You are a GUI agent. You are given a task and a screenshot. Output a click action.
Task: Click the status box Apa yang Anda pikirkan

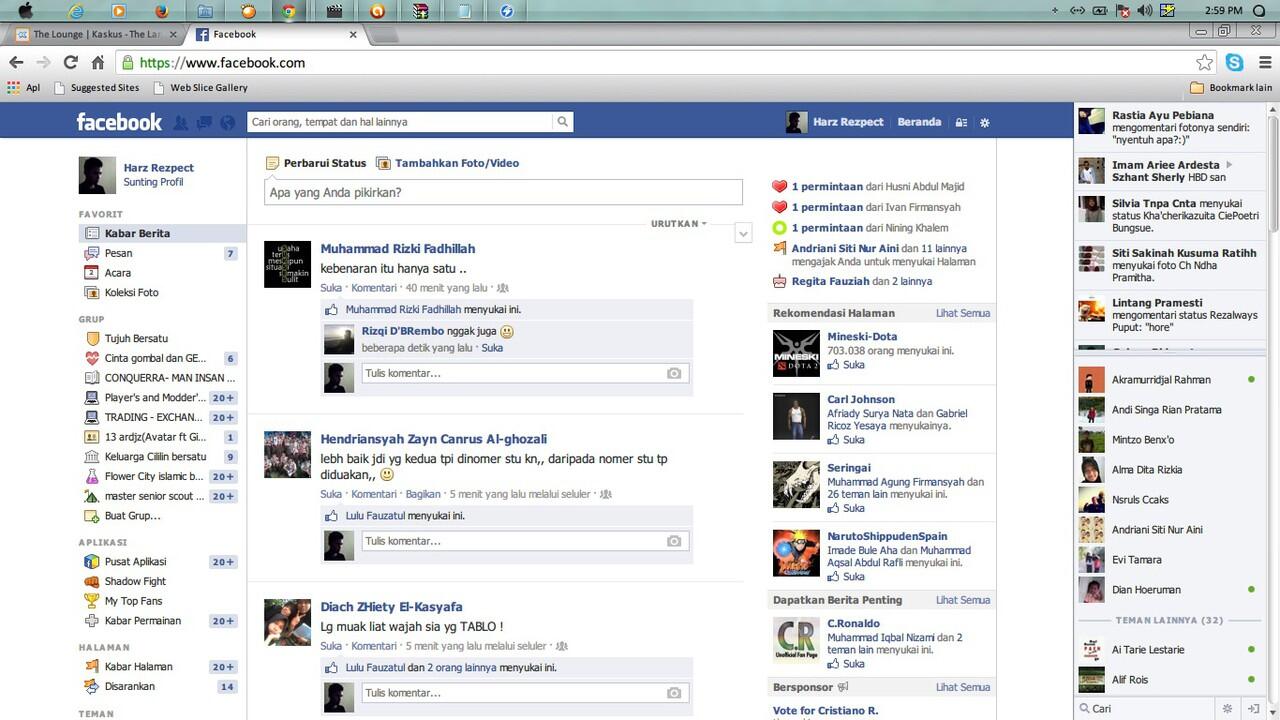point(503,192)
